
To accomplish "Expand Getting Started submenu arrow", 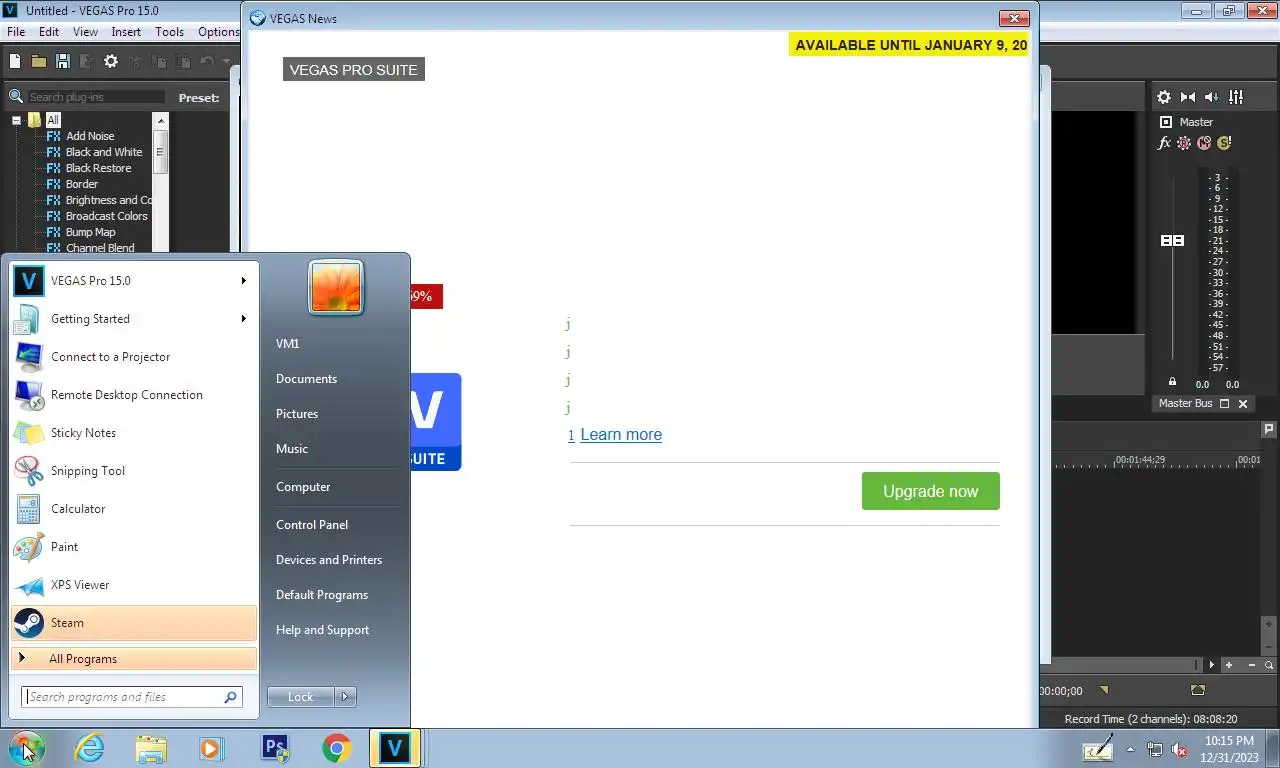I will (x=243, y=319).
